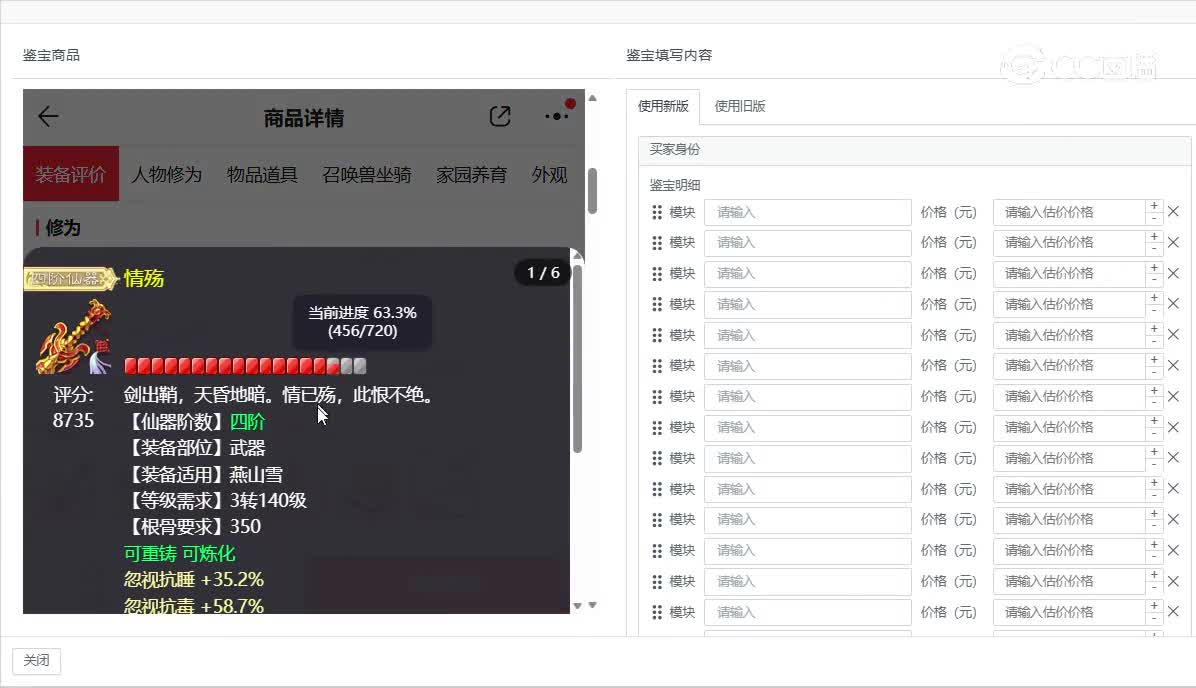The width and height of the screenshot is (1196, 688).
Task: Select the 外观 tab
Action: tap(549, 175)
